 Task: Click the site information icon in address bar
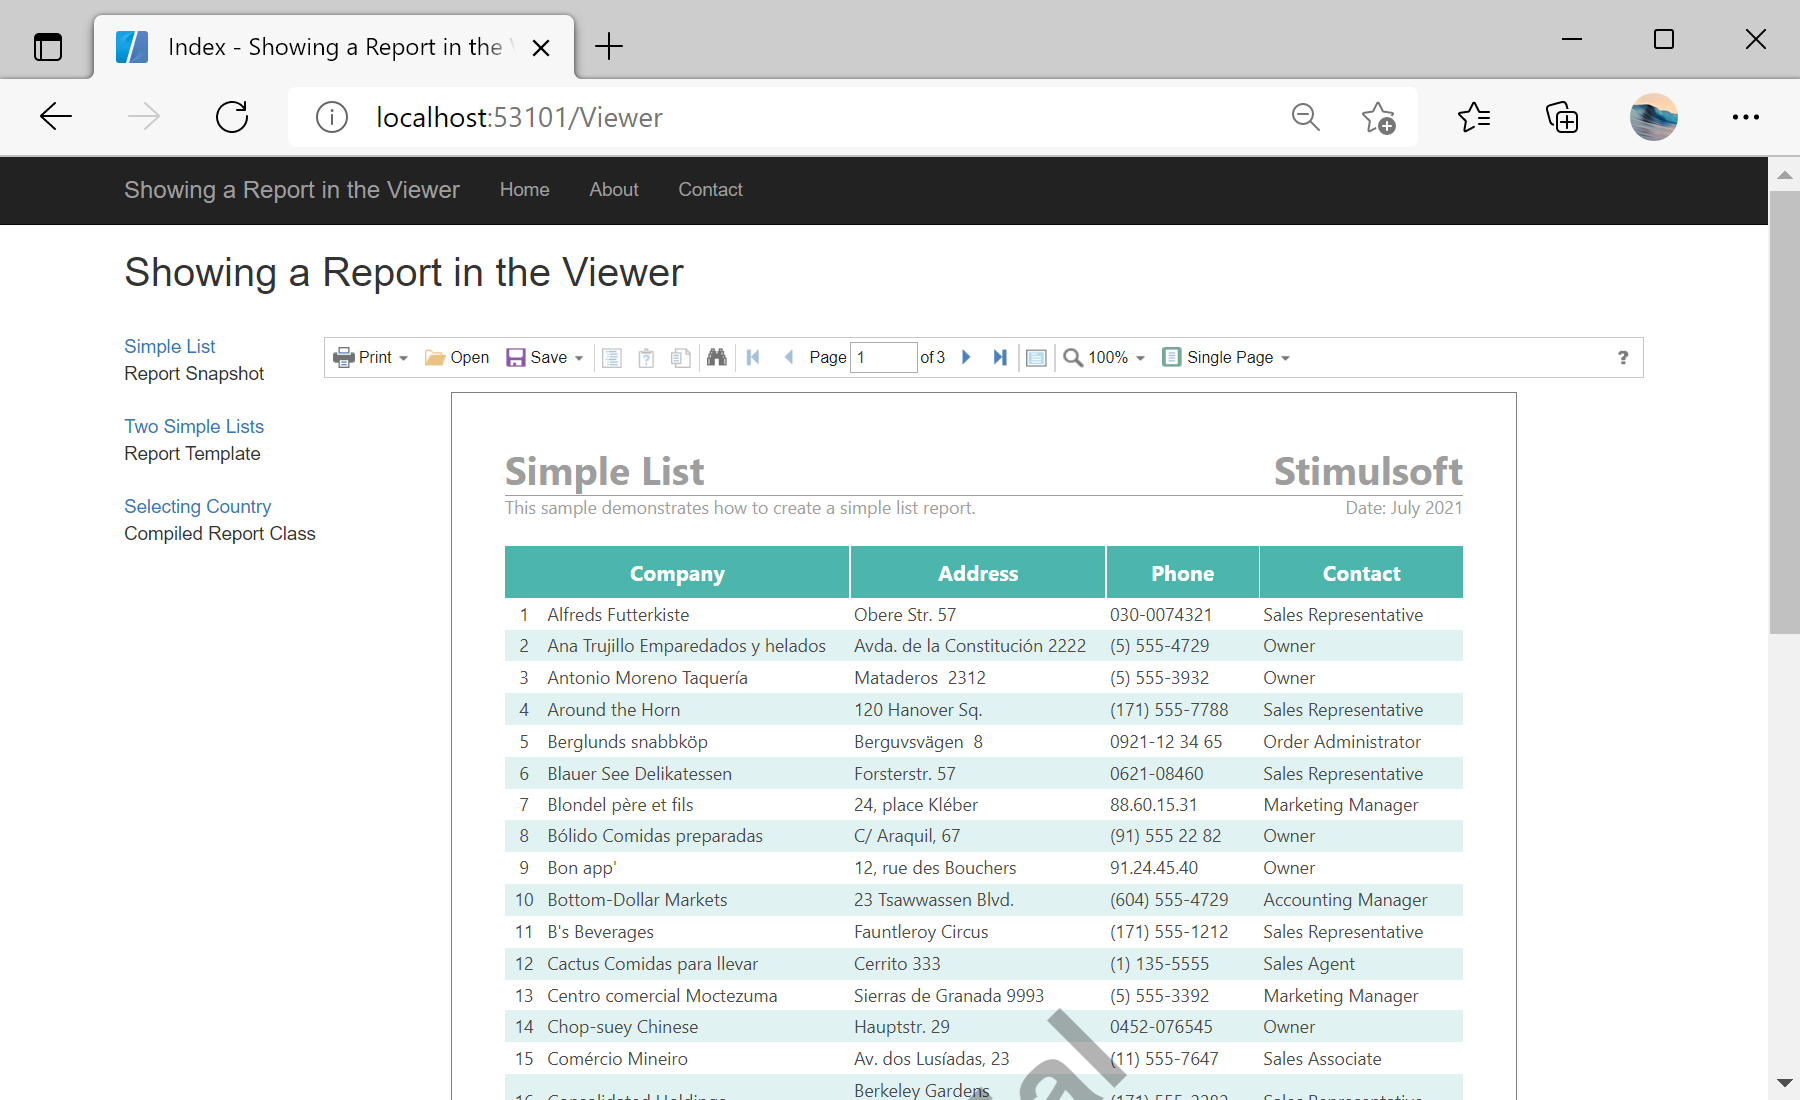(332, 117)
